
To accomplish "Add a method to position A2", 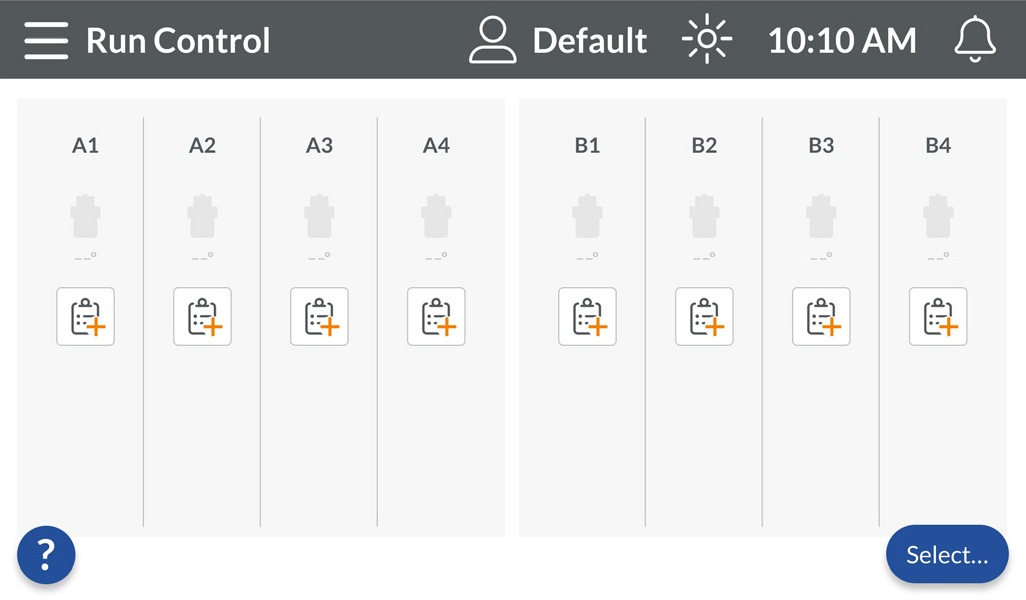I will [202, 316].
